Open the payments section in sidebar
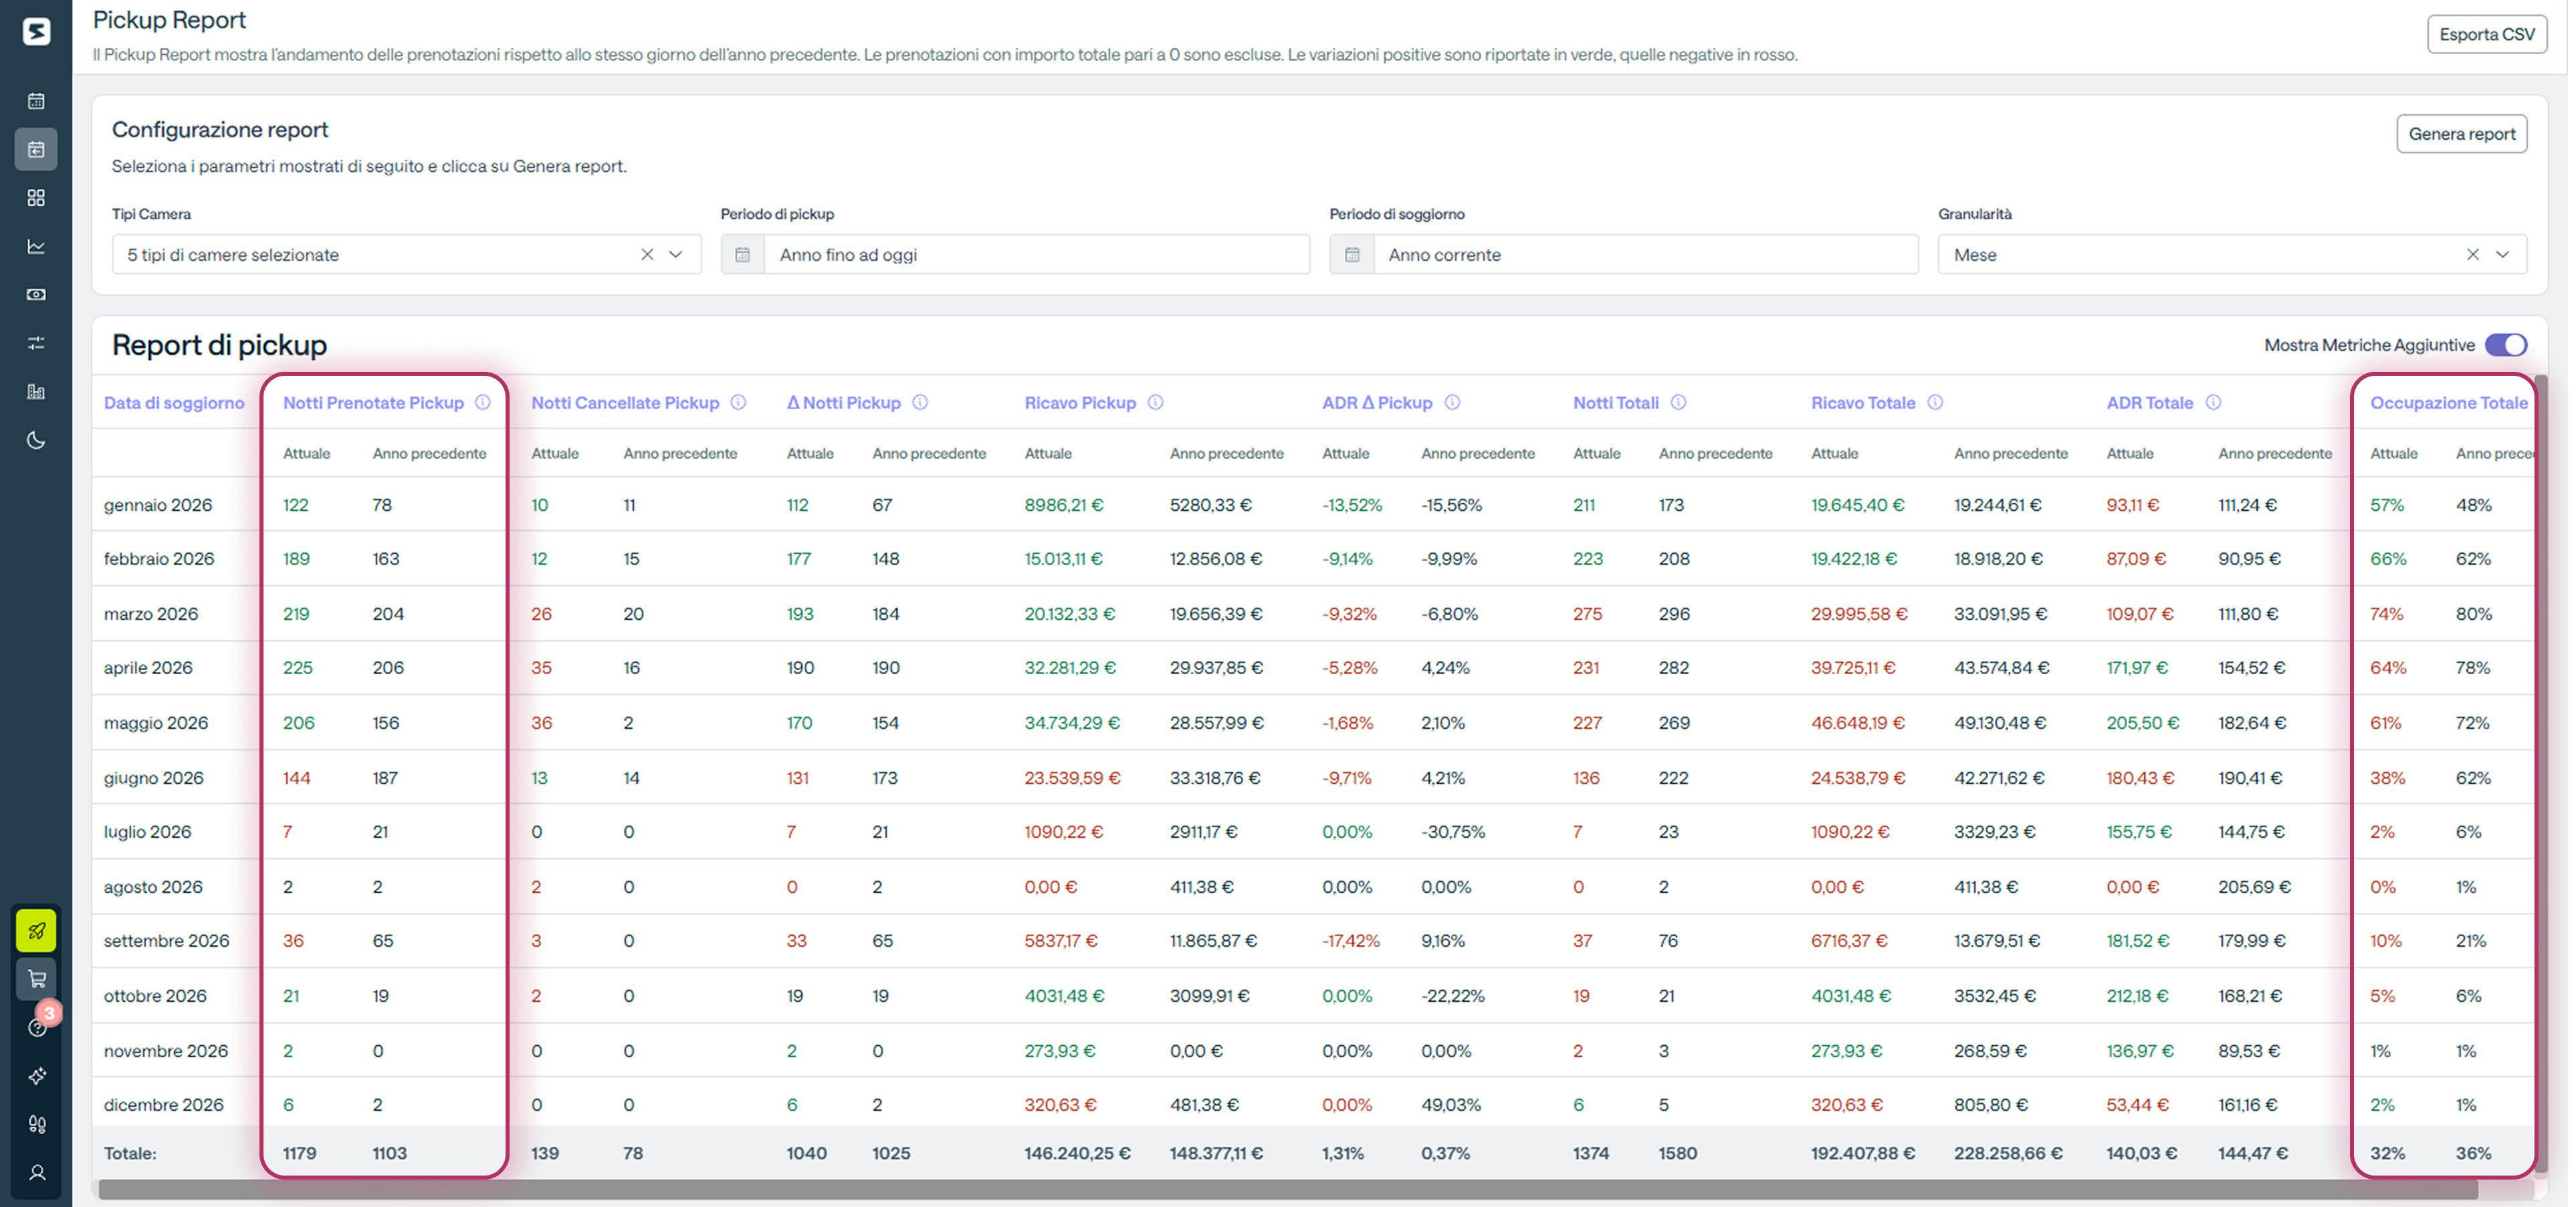The height and width of the screenshot is (1207, 2576). coord(36,294)
